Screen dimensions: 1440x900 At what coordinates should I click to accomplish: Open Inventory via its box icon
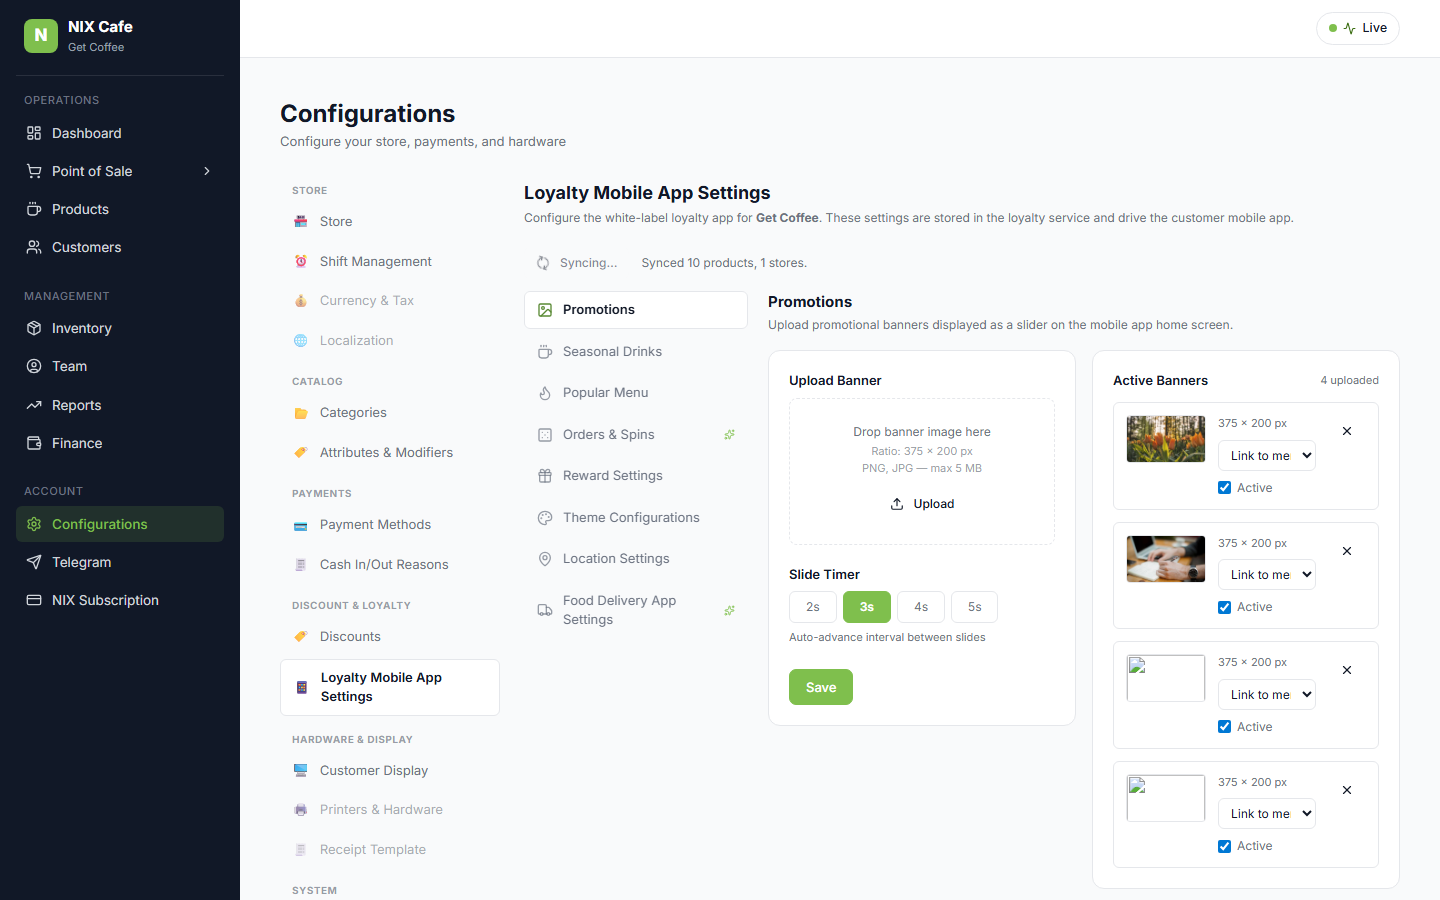point(34,328)
